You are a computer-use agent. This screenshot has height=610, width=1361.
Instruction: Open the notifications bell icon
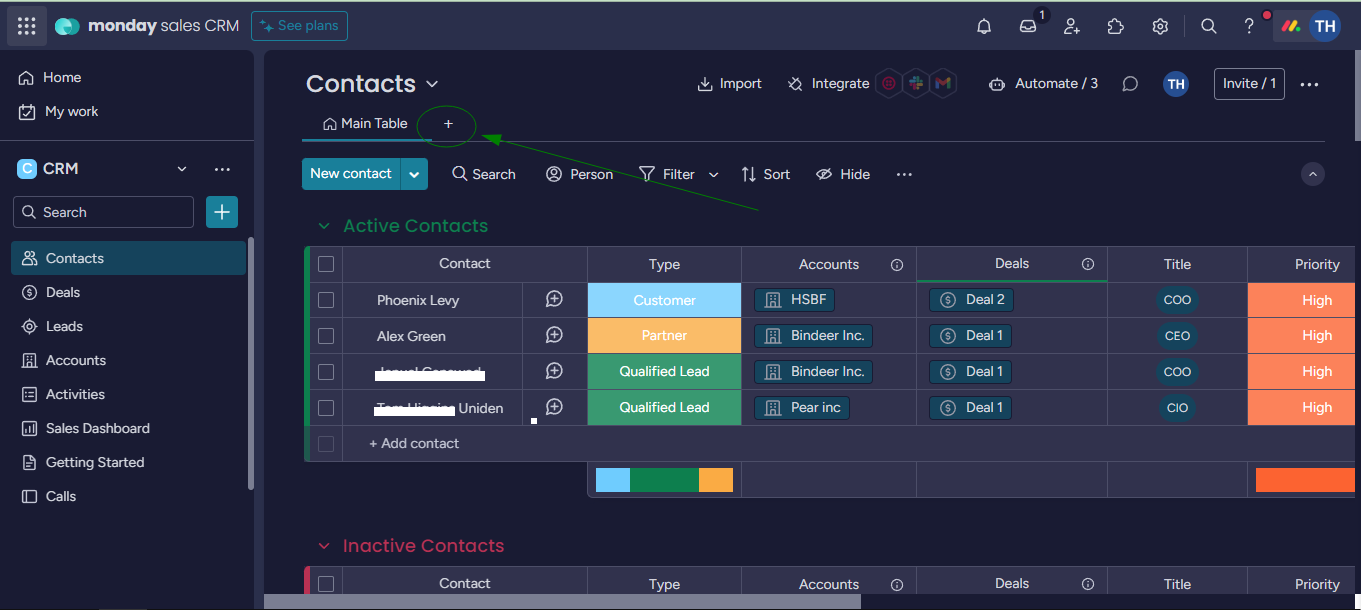pos(983,26)
